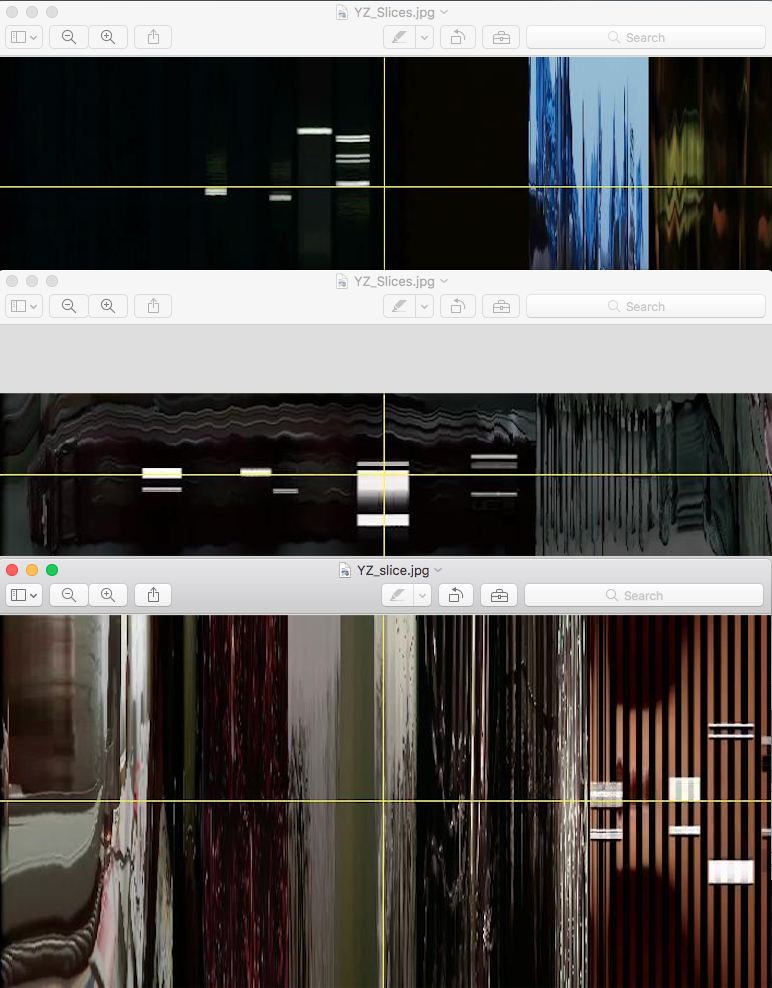Close the YZ_slice.jpg window
The width and height of the screenshot is (772, 988).
[12, 570]
